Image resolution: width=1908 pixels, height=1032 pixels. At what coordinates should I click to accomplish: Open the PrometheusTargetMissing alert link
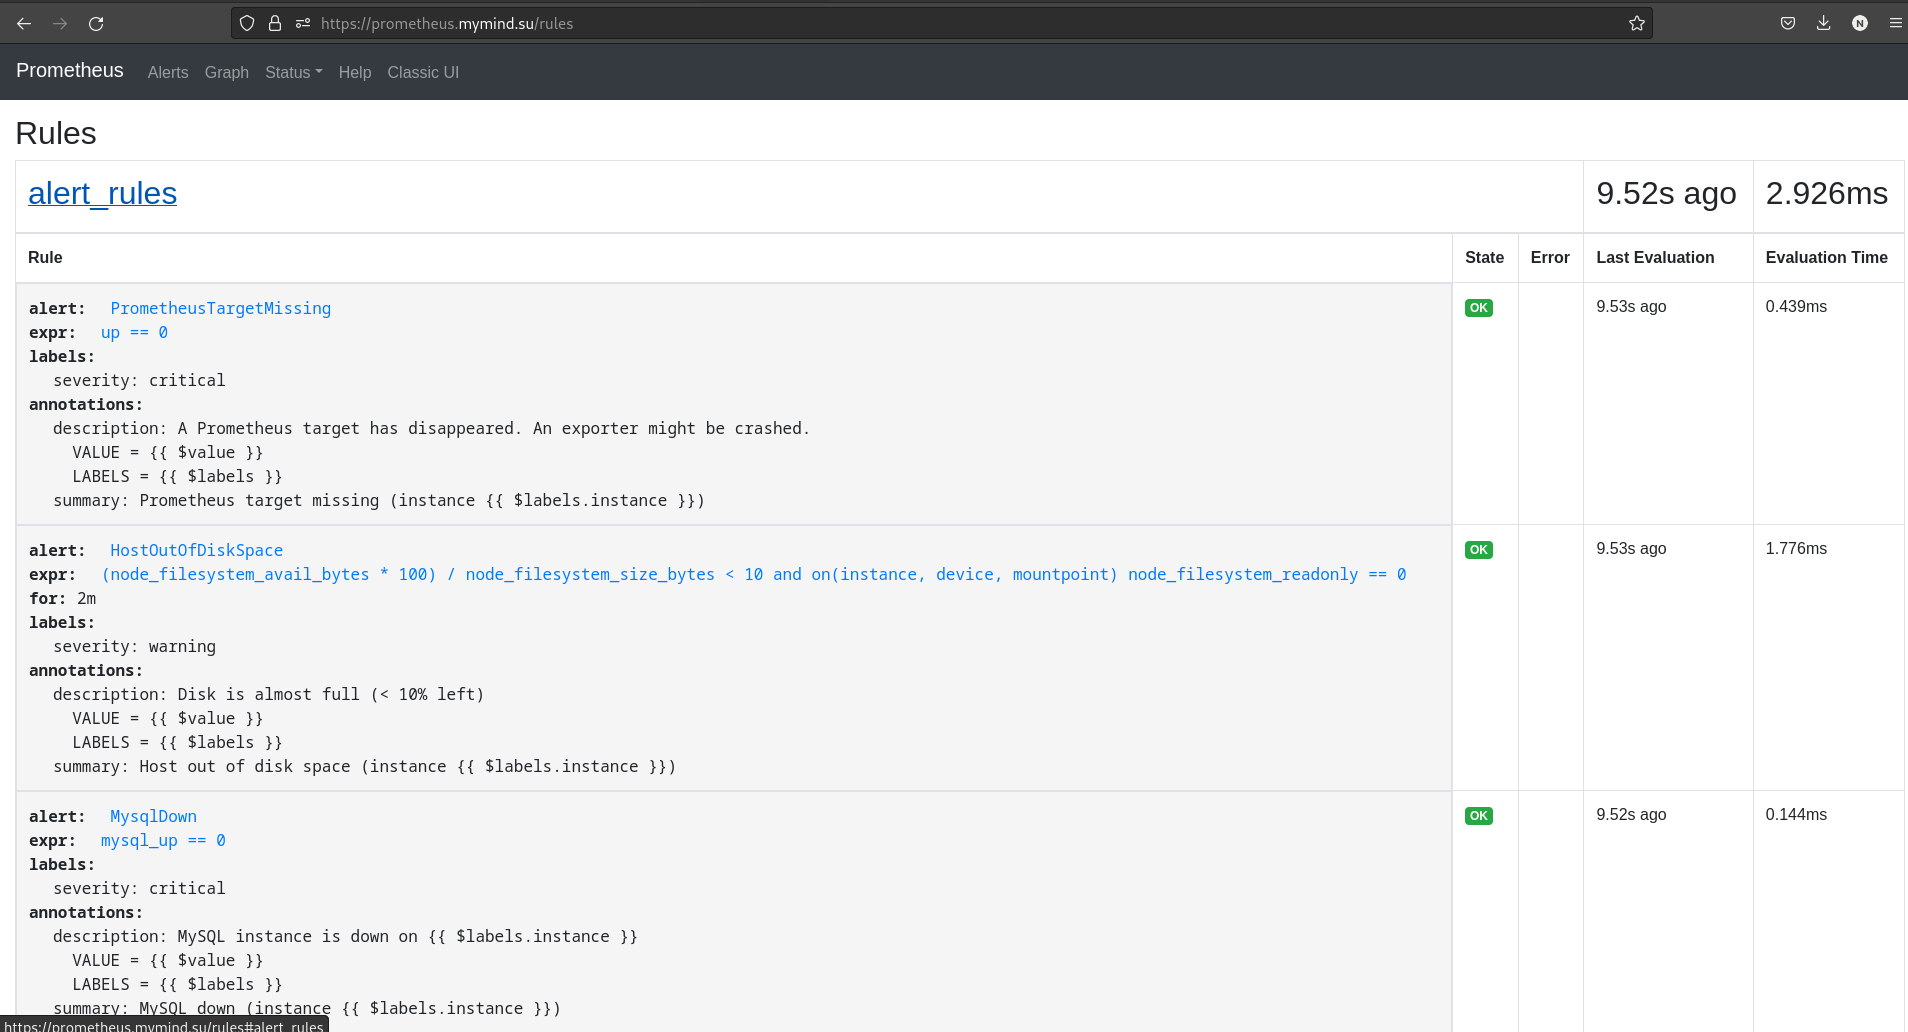[220, 308]
